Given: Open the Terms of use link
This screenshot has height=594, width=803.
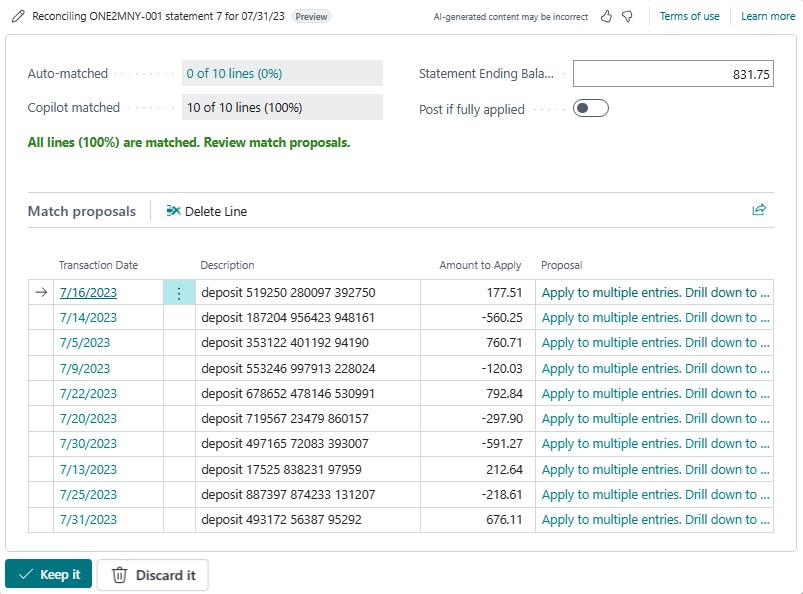Looking at the screenshot, I should [689, 16].
